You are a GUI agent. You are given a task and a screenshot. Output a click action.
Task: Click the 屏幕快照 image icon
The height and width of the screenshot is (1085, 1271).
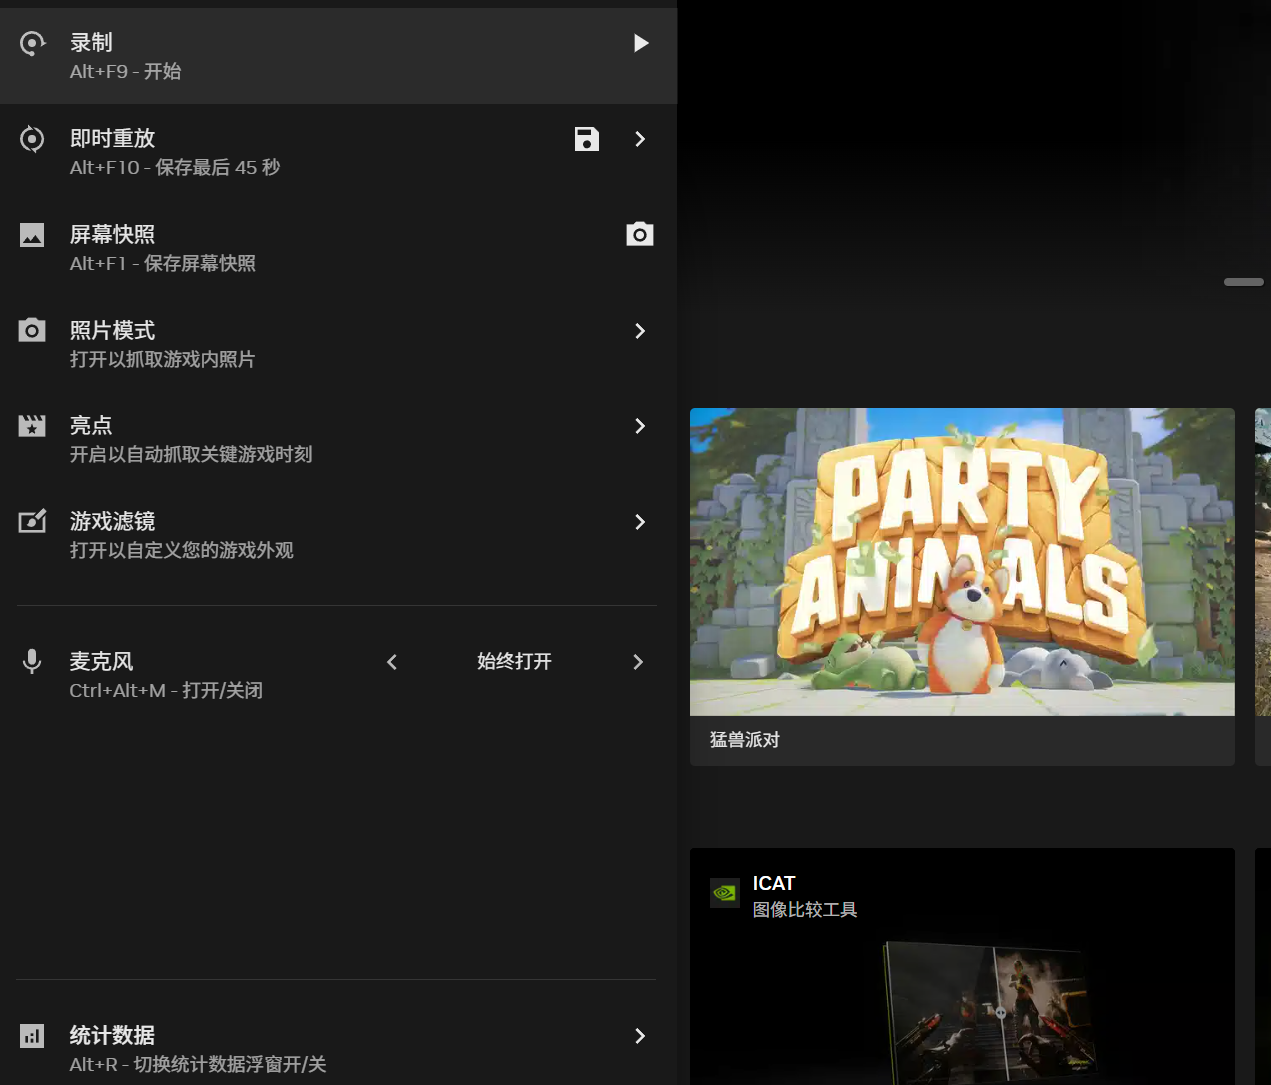point(32,235)
